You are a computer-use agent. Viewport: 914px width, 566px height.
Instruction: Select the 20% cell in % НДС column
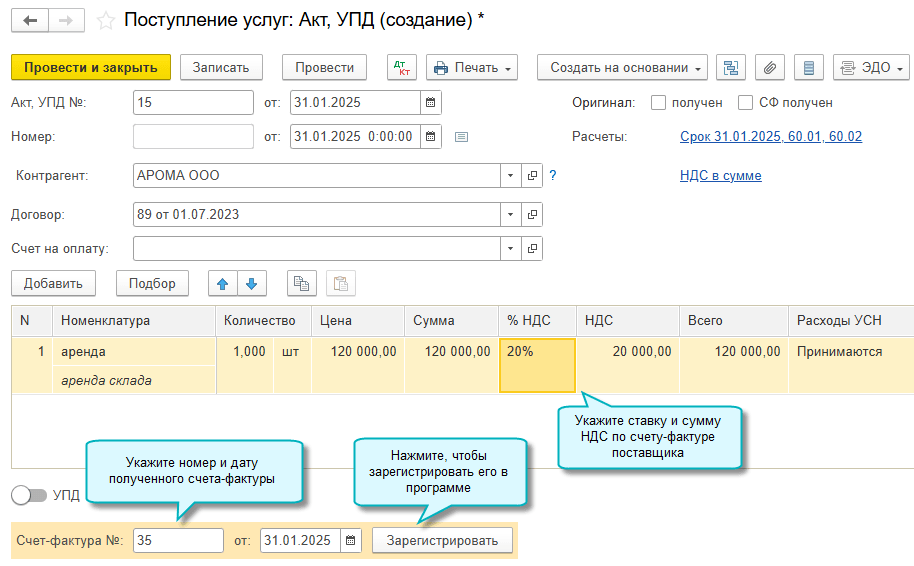537,365
